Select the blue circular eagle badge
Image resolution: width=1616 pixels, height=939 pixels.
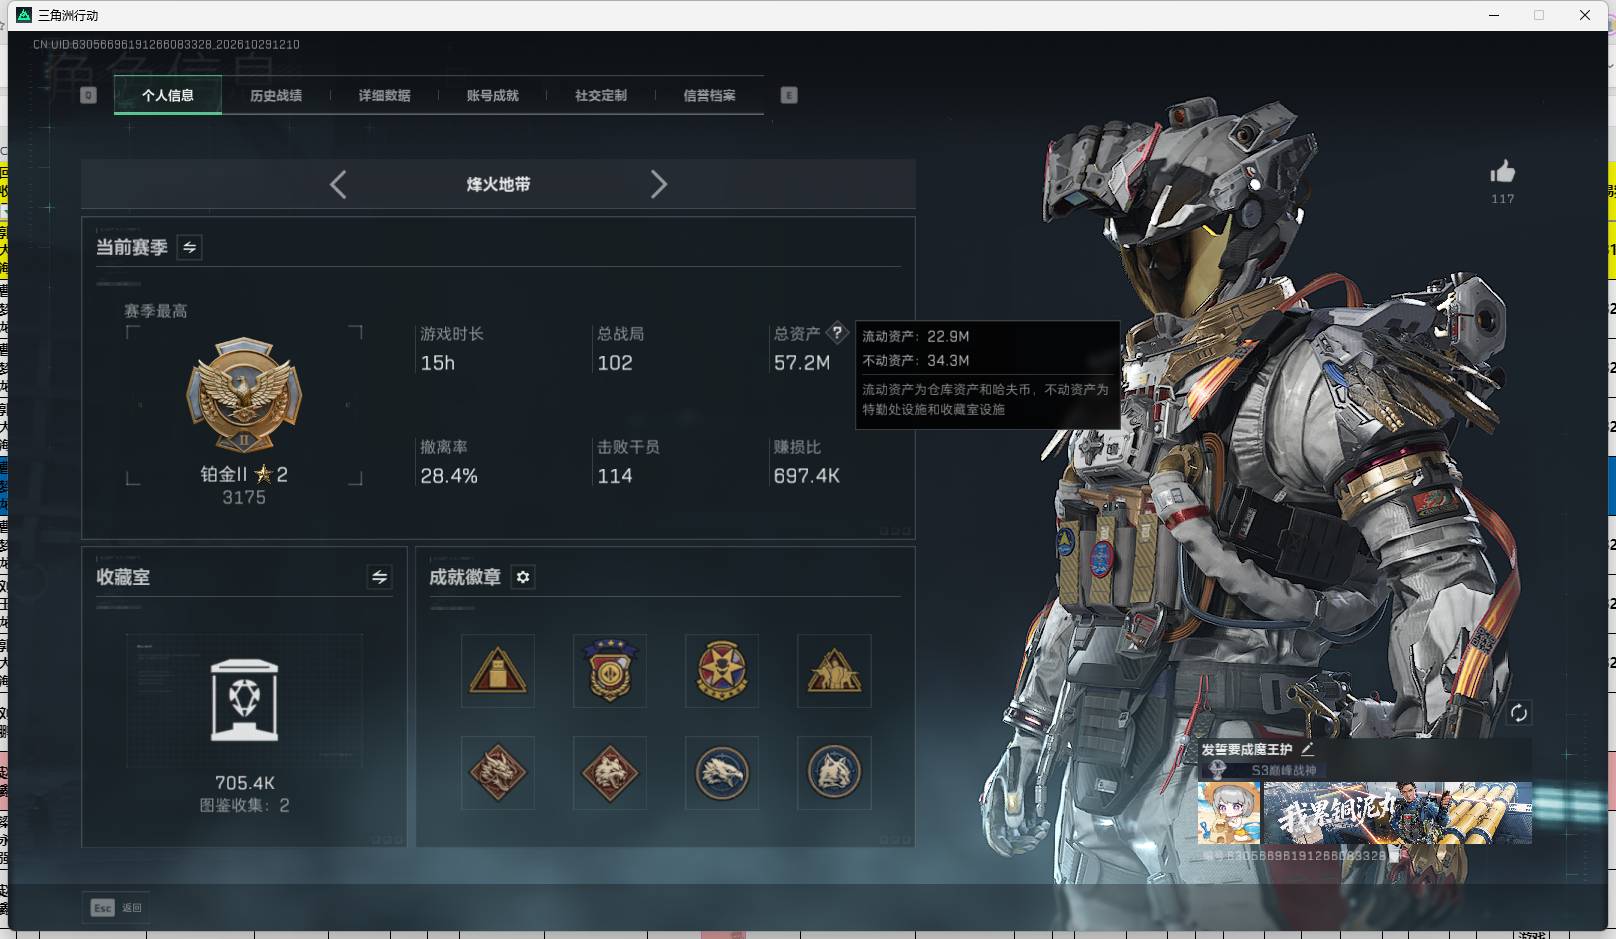722,773
